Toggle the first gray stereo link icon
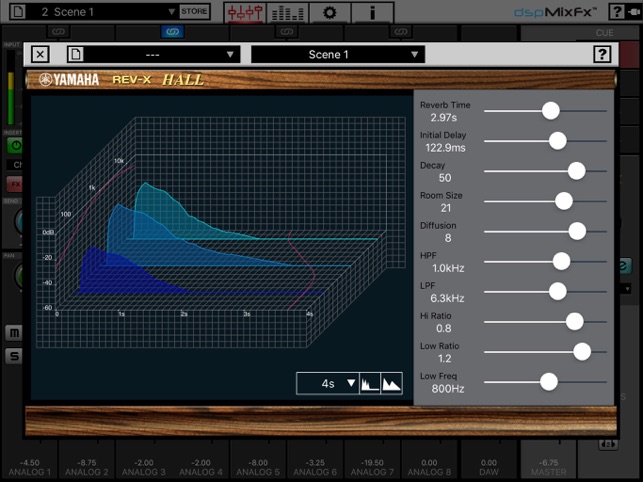This screenshot has height=482, width=643. (x=59, y=32)
